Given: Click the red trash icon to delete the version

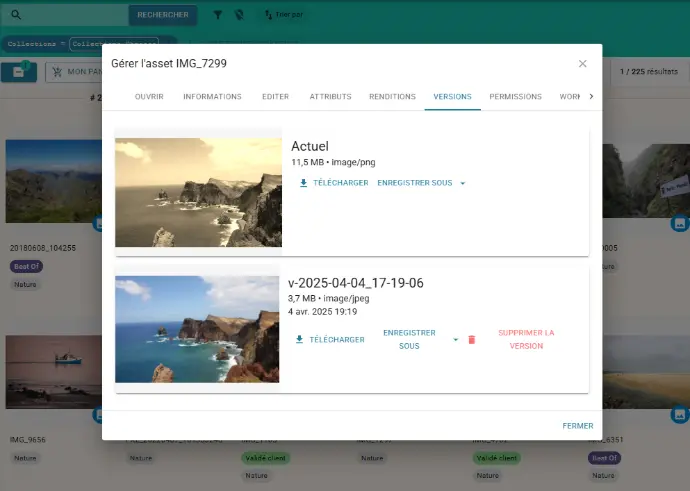Looking at the screenshot, I should click(472, 340).
